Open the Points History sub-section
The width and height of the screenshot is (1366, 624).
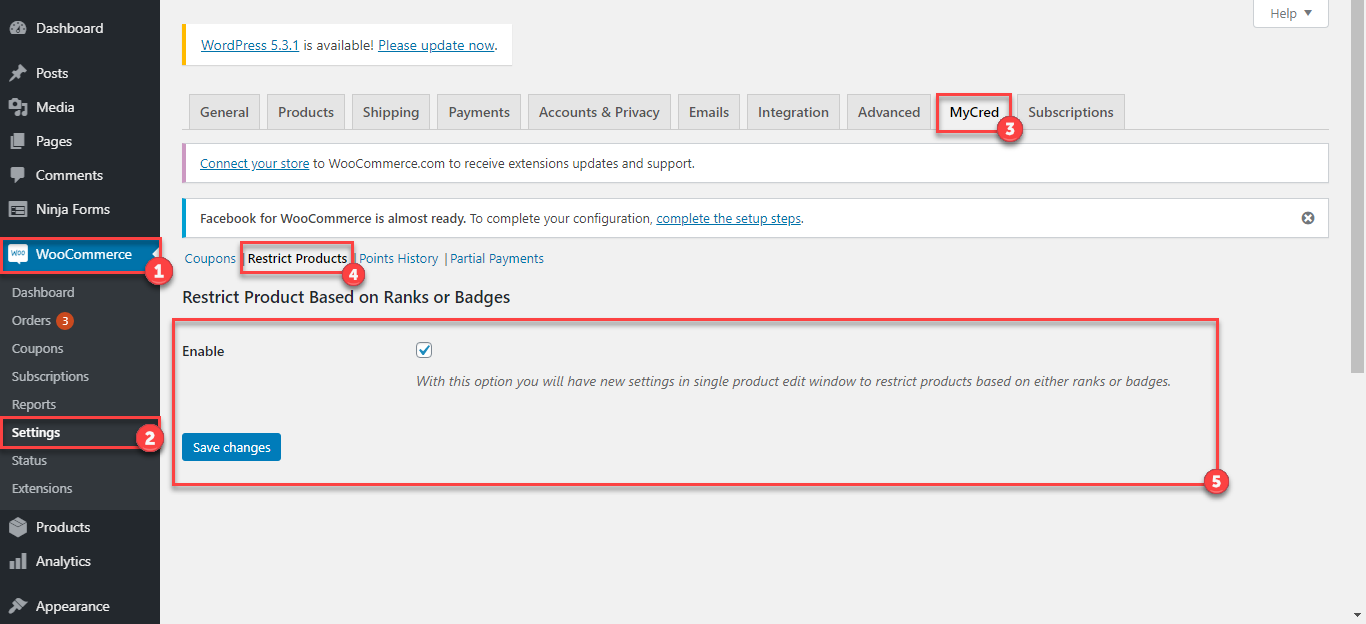tap(399, 258)
